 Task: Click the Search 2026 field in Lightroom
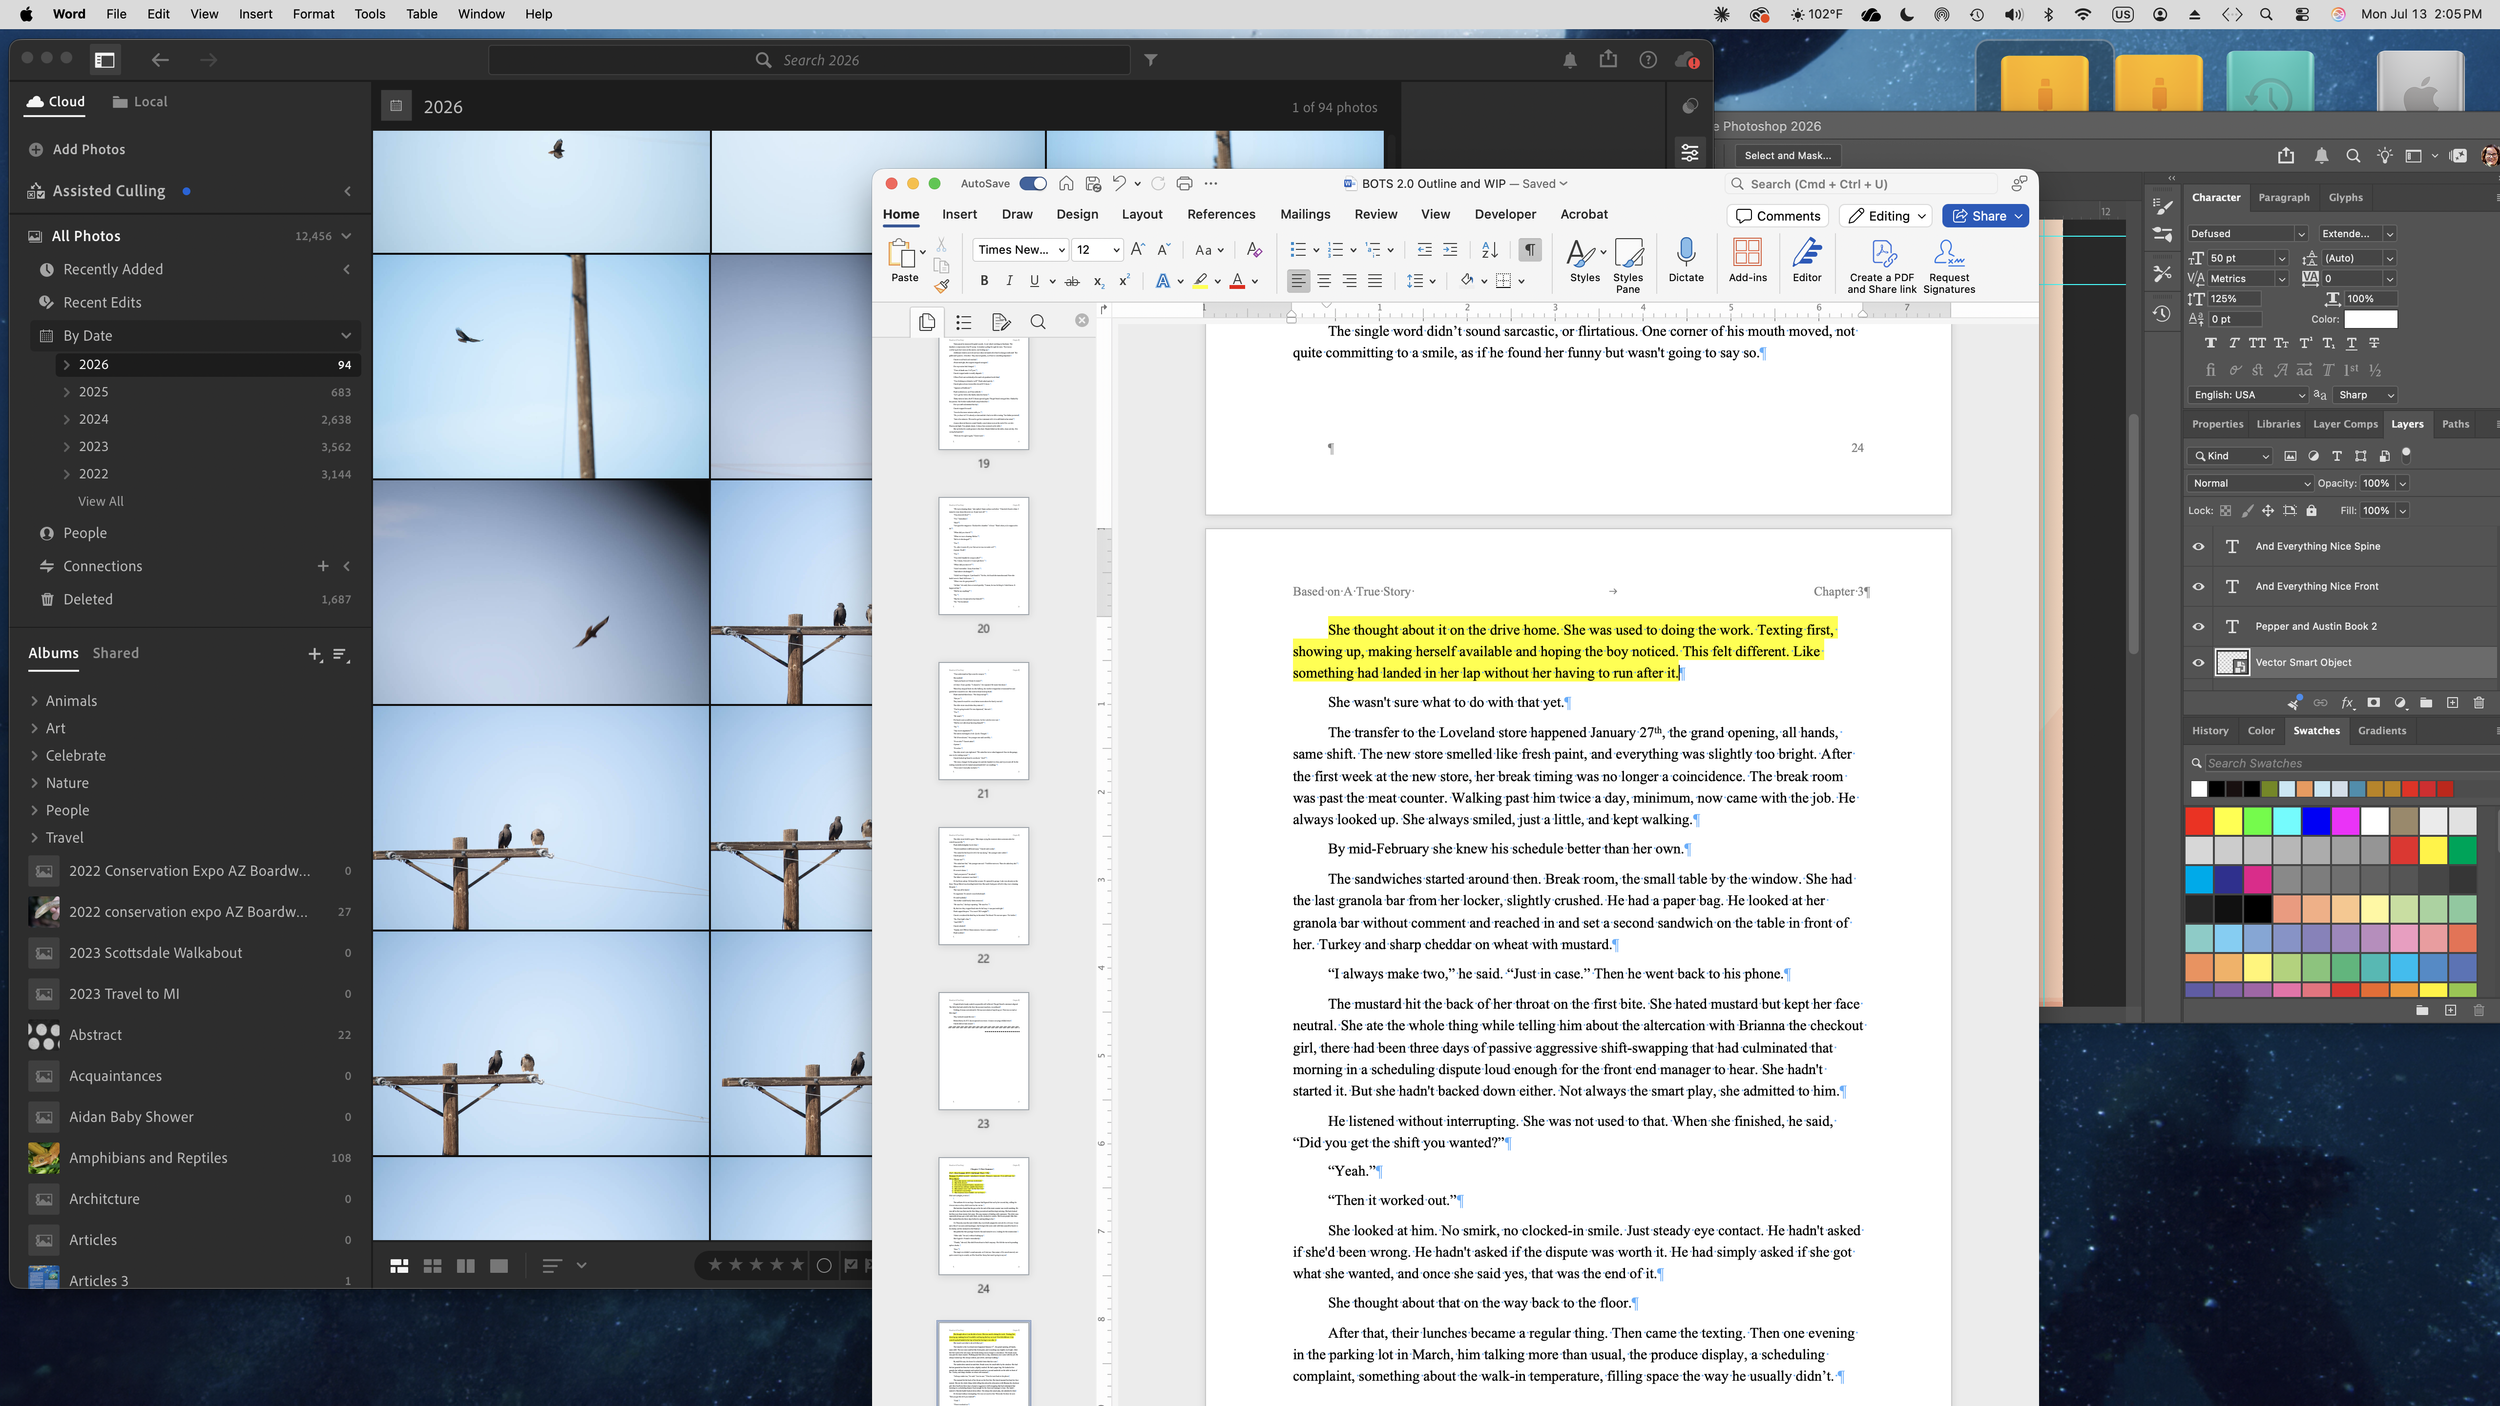[809, 60]
